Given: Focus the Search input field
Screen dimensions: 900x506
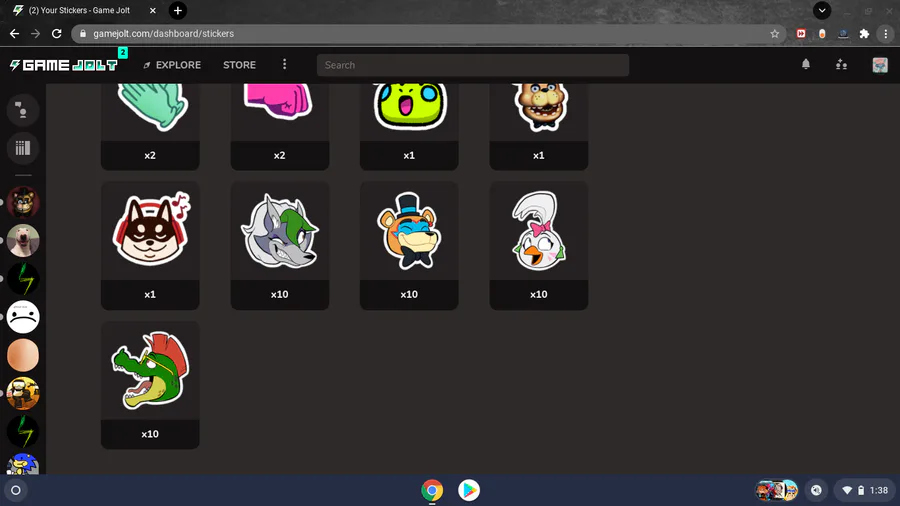Looking at the screenshot, I should click(472, 65).
